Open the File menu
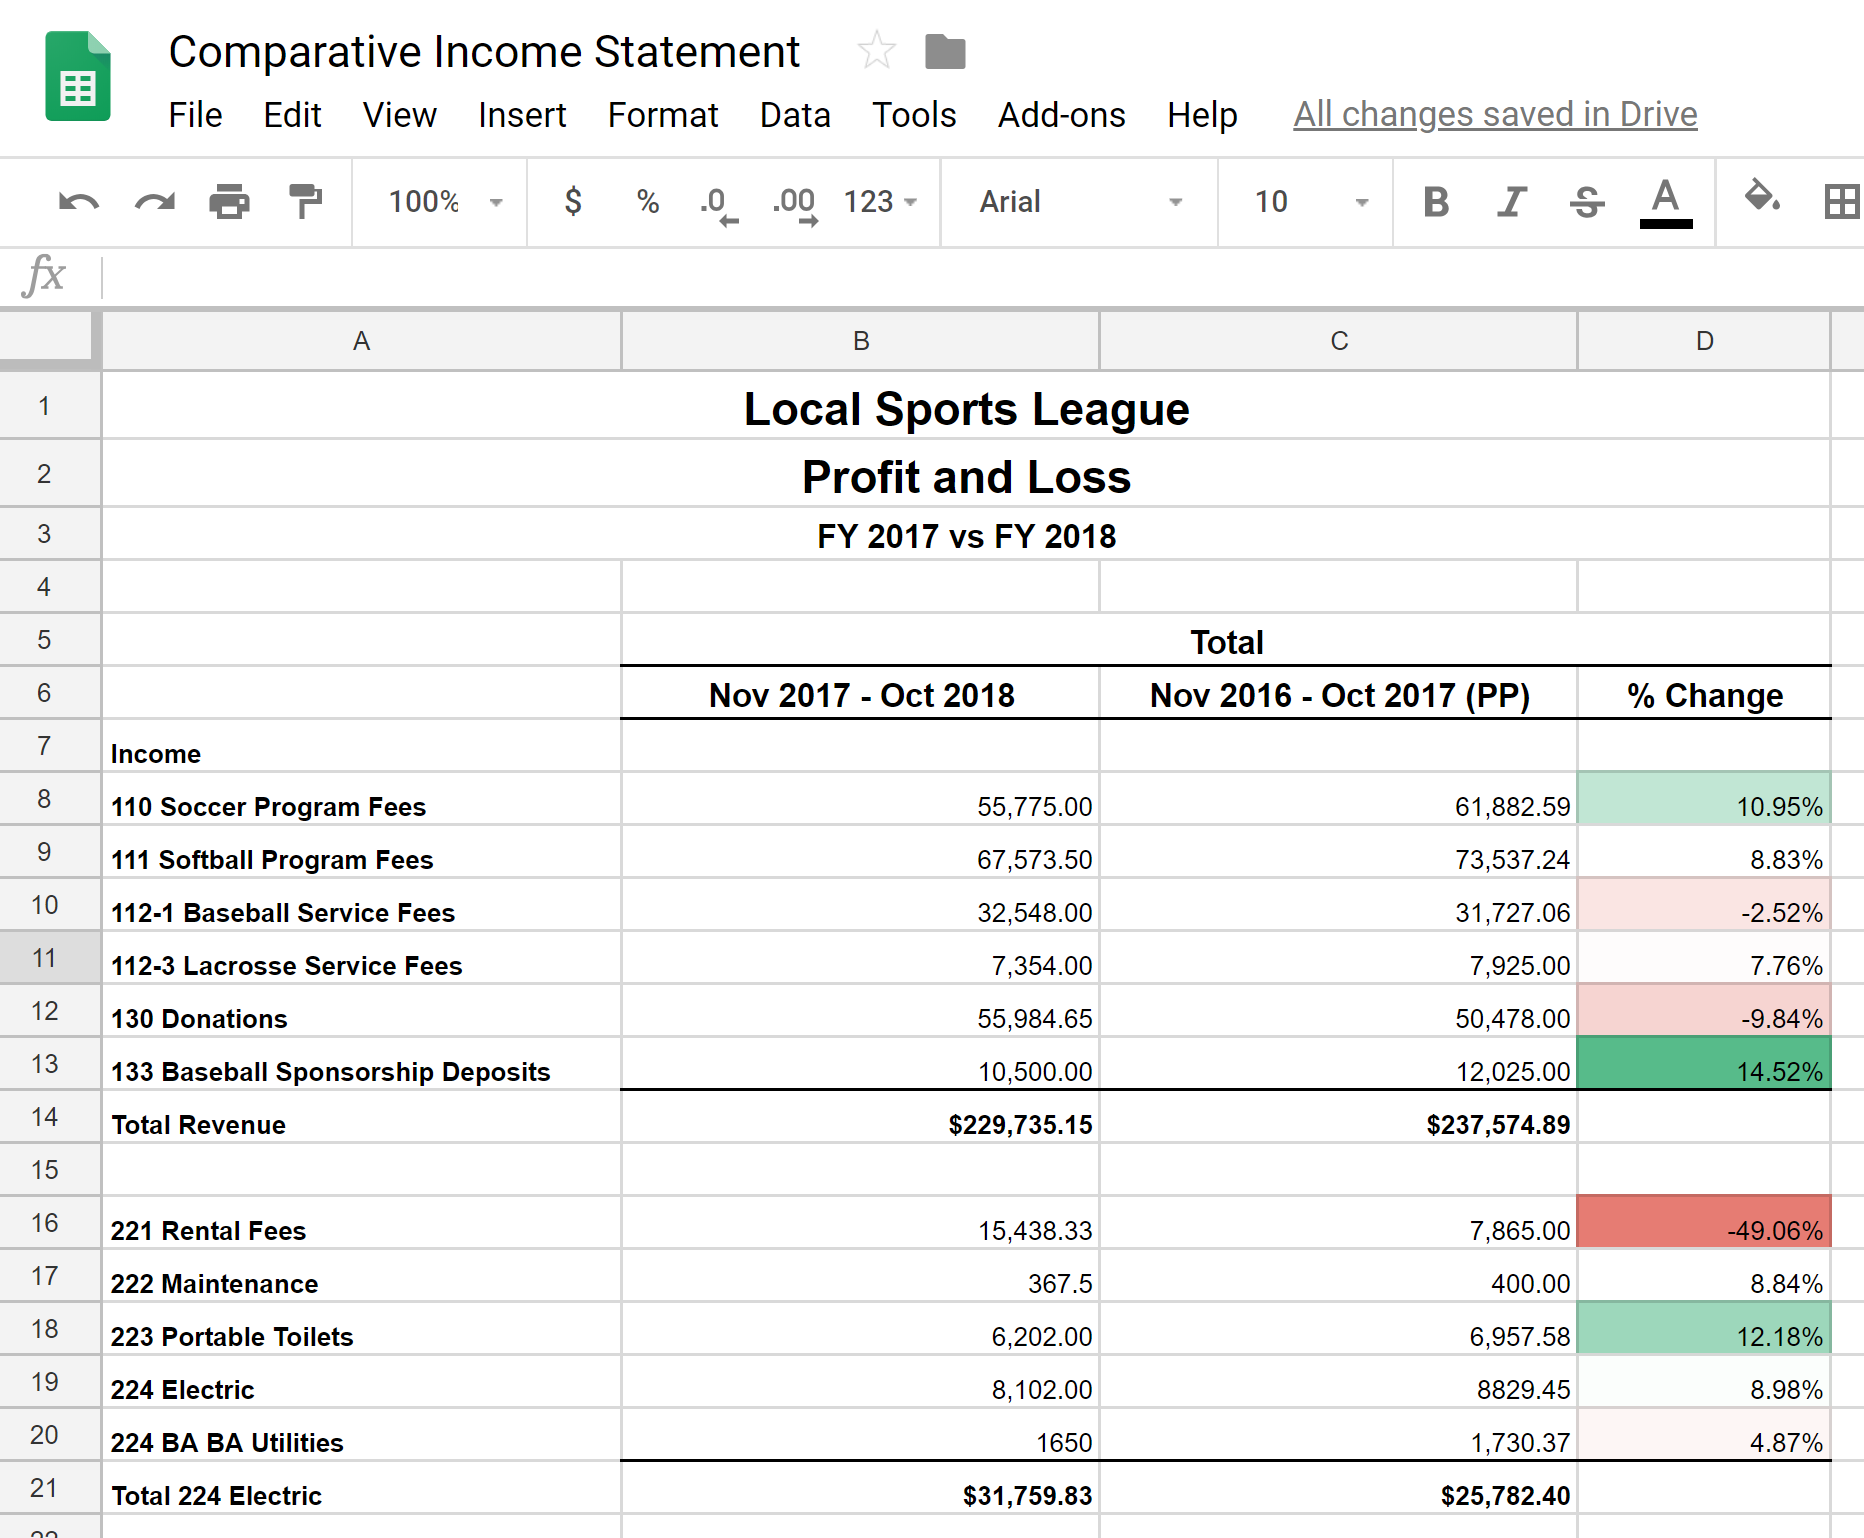Screen dimensions: 1864x1538 tap(195, 115)
